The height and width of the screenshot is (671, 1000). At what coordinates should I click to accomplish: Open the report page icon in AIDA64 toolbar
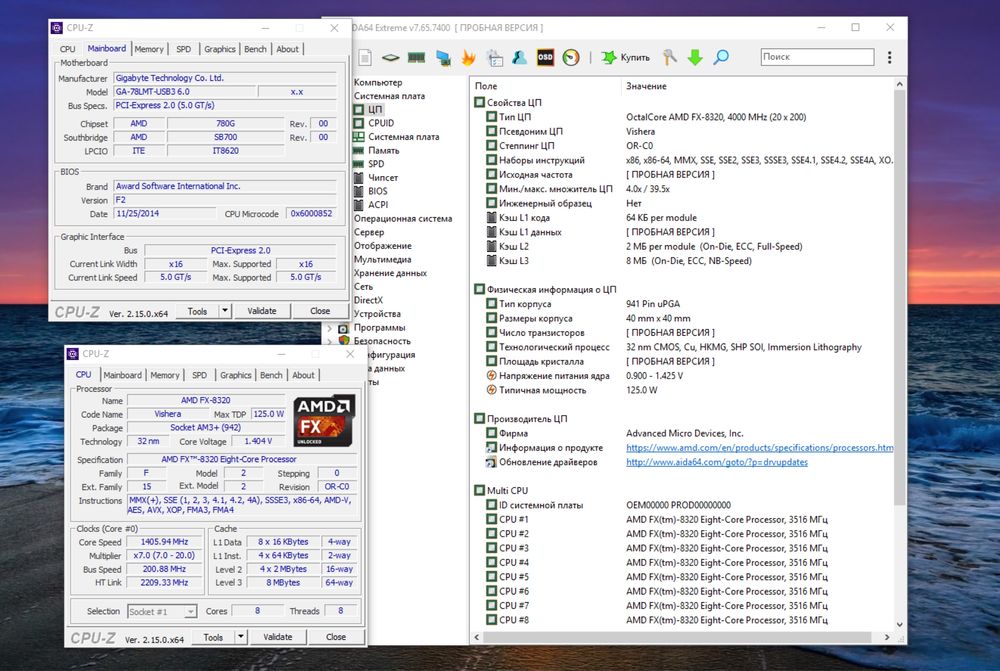(x=365, y=57)
